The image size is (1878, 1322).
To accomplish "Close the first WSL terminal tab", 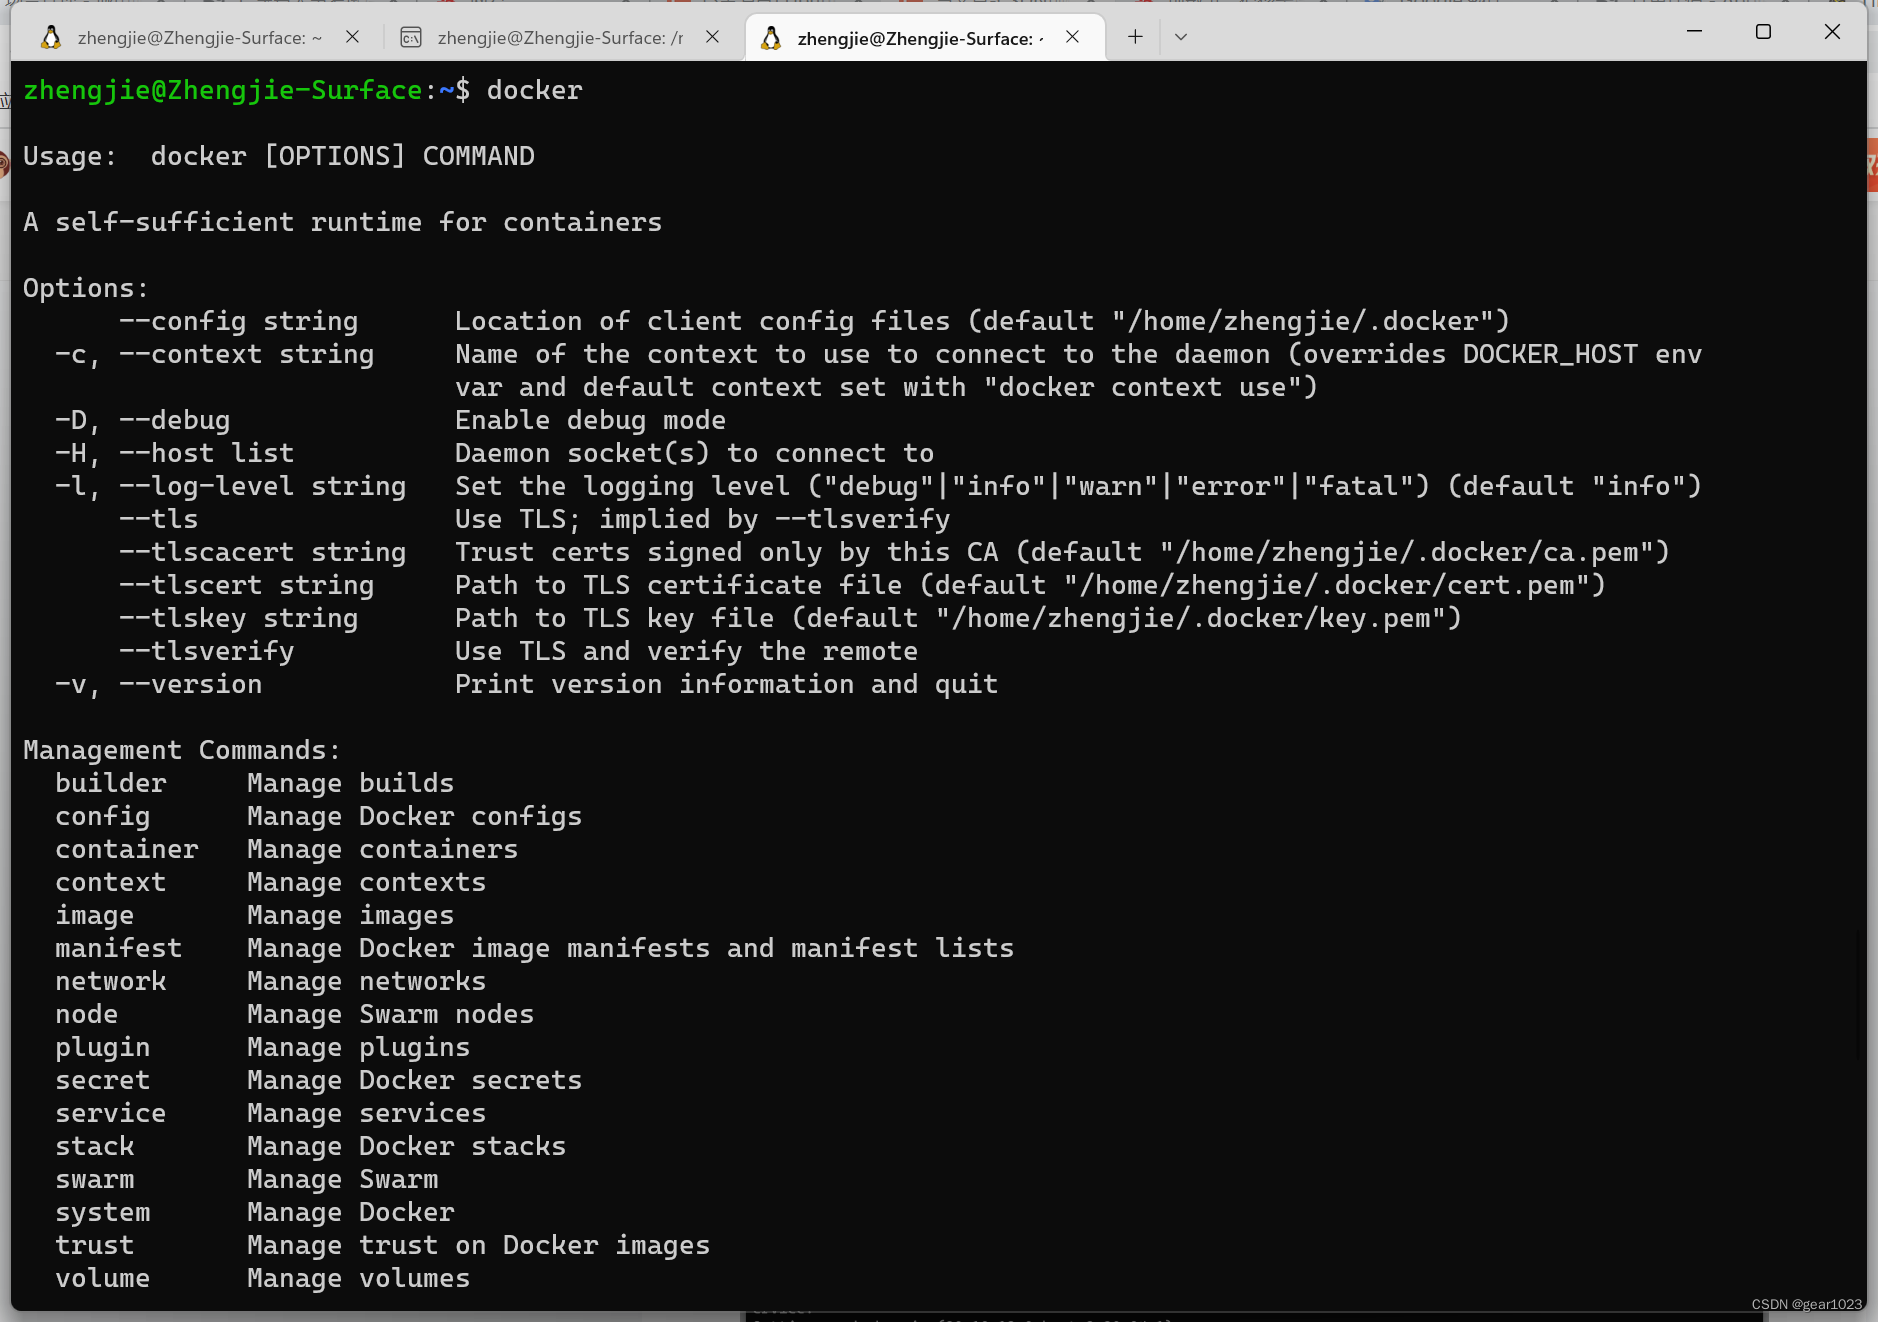I will [x=354, y=37].
